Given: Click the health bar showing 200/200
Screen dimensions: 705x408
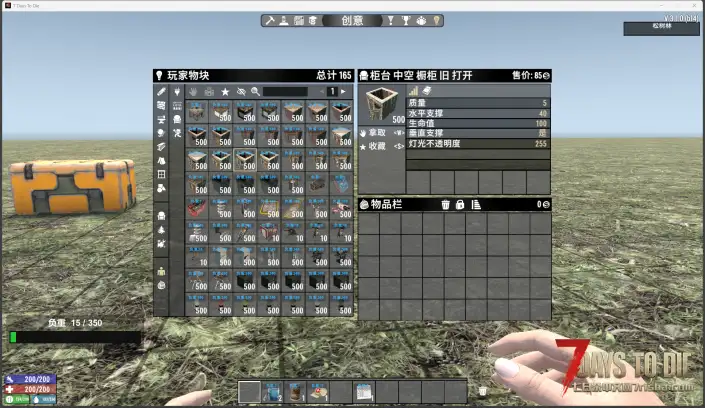Looking at the screenshot, I should tap(30, 389).
